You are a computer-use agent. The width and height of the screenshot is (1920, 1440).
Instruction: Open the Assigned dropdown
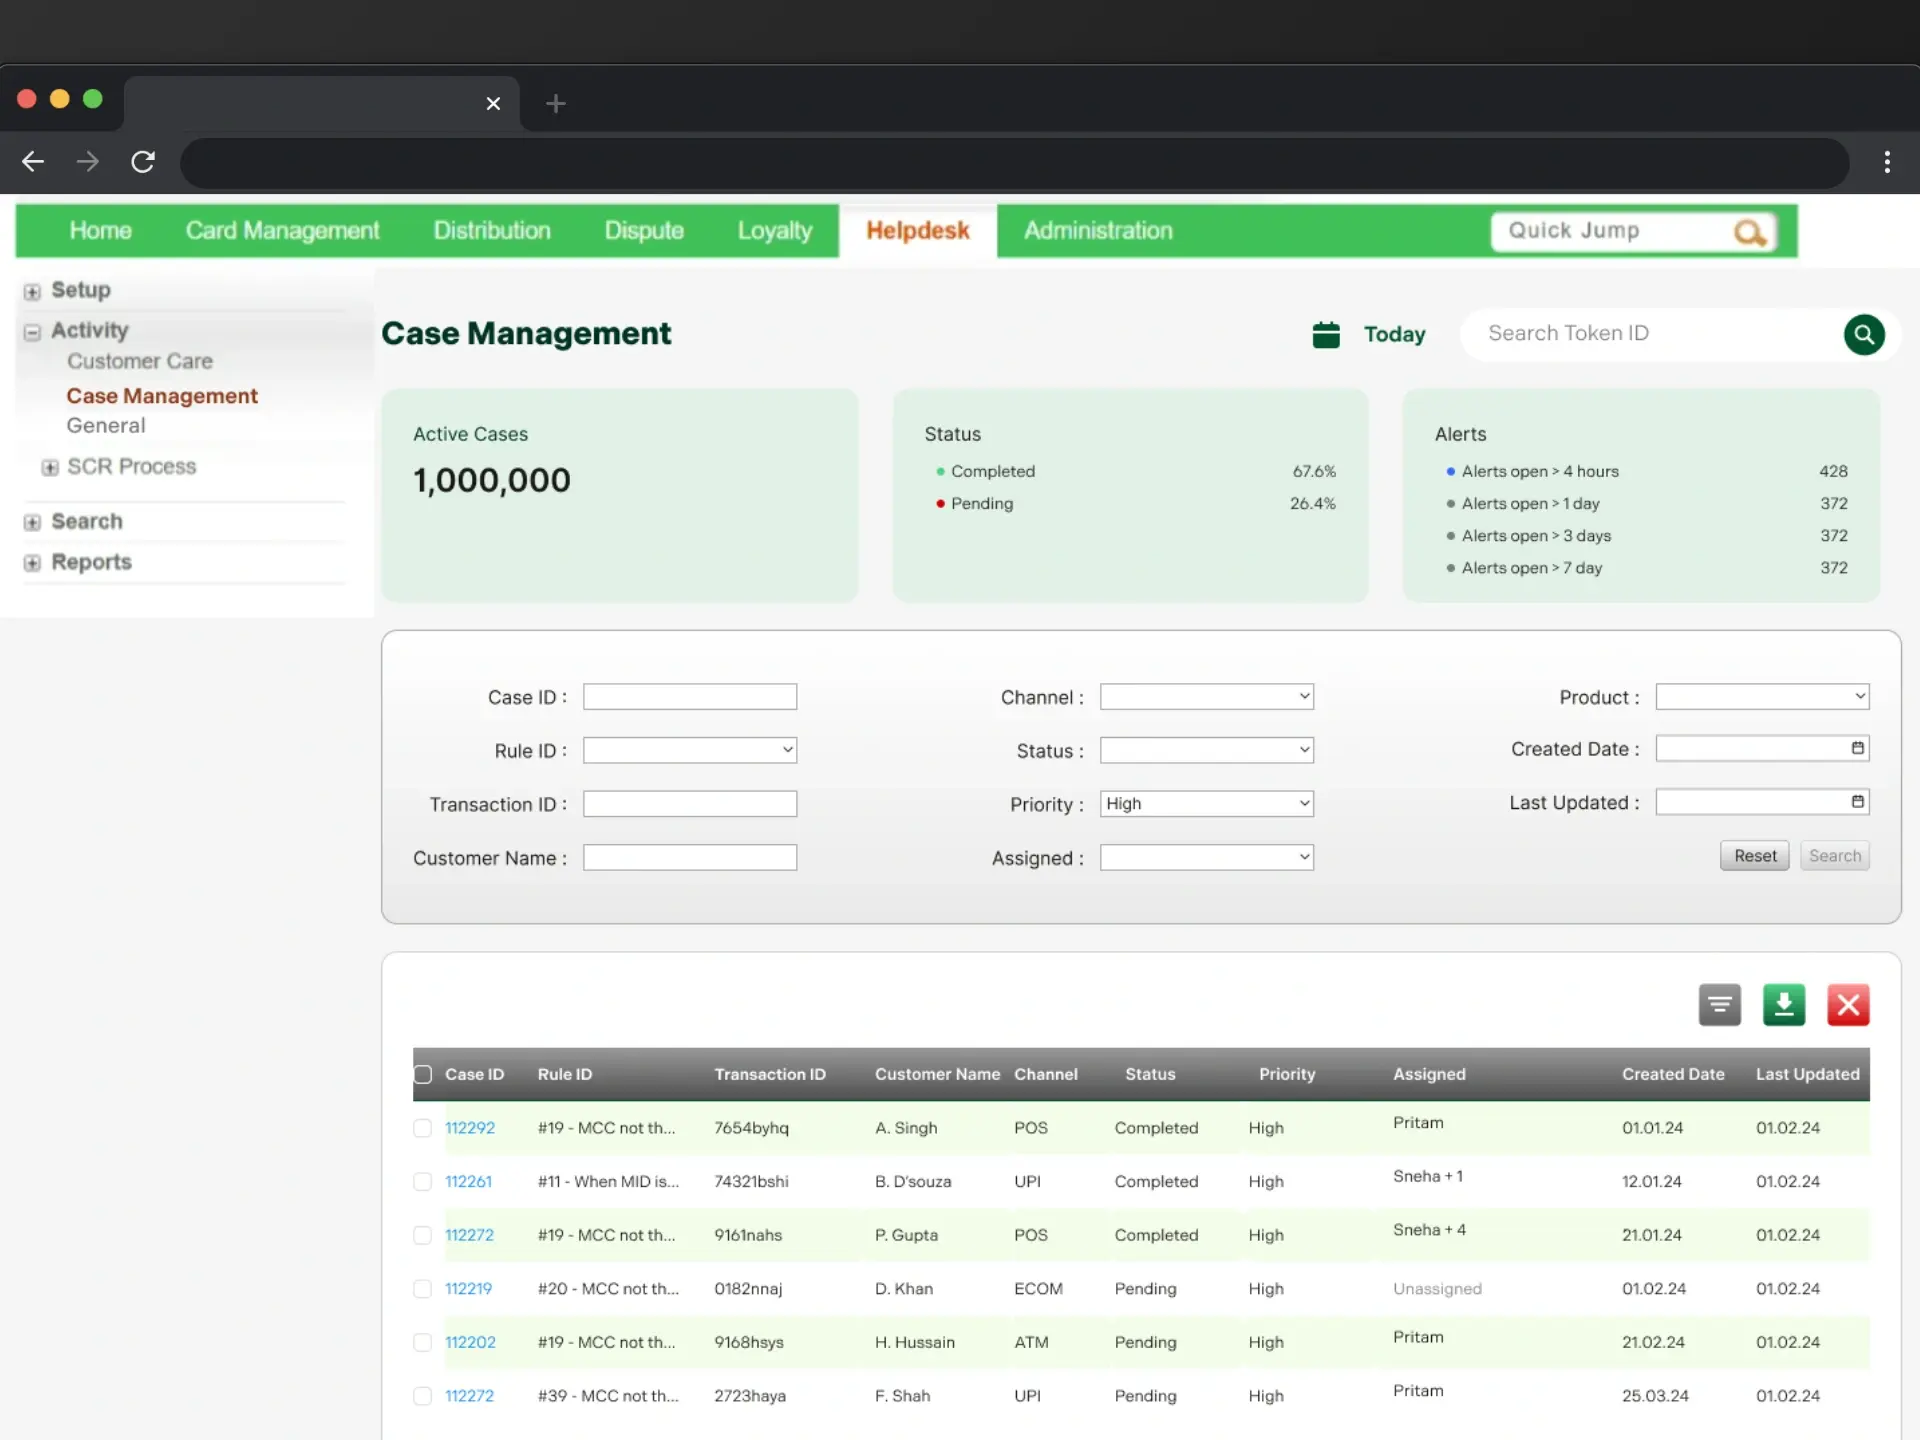tap(1207, 857)
